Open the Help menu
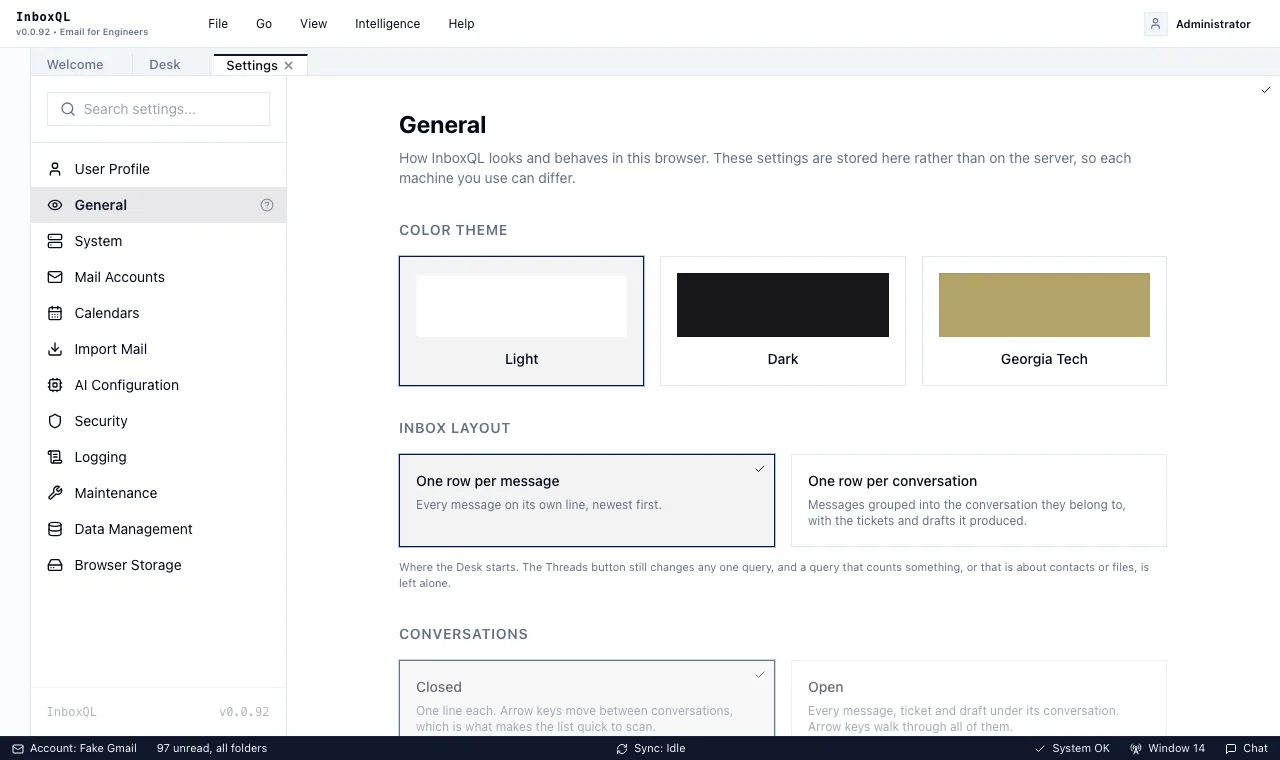Image resolution: width=1280 pixels, height=760 pixels. [461, 24]
